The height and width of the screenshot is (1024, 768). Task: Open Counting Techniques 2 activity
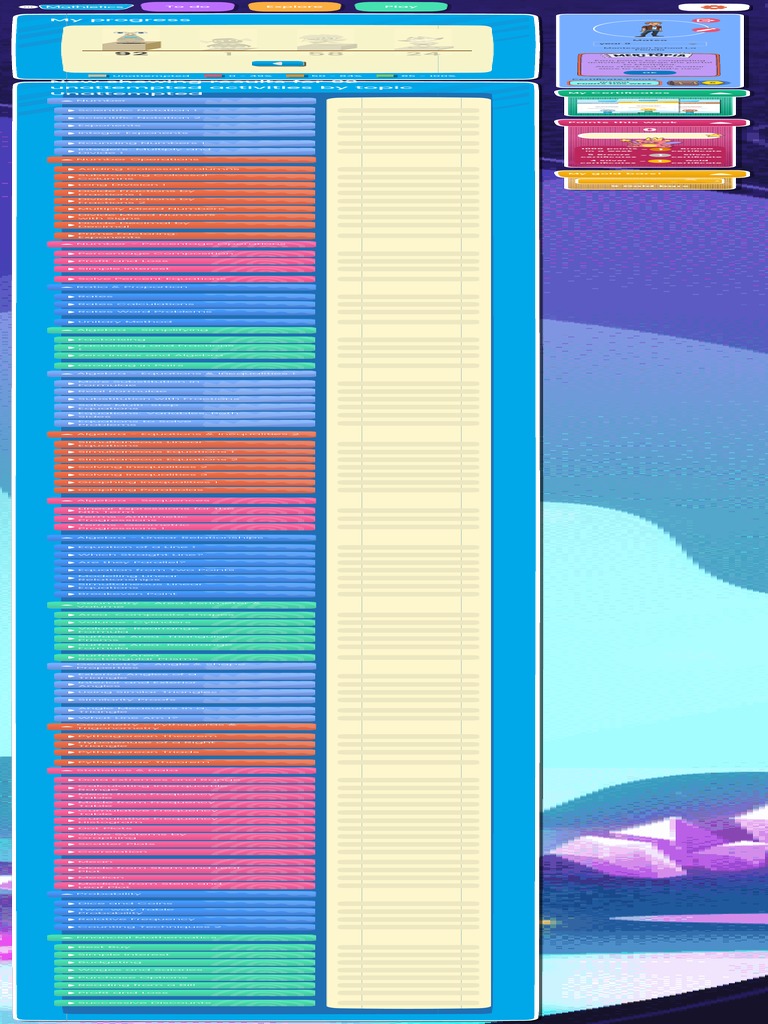tap(185, 927)
